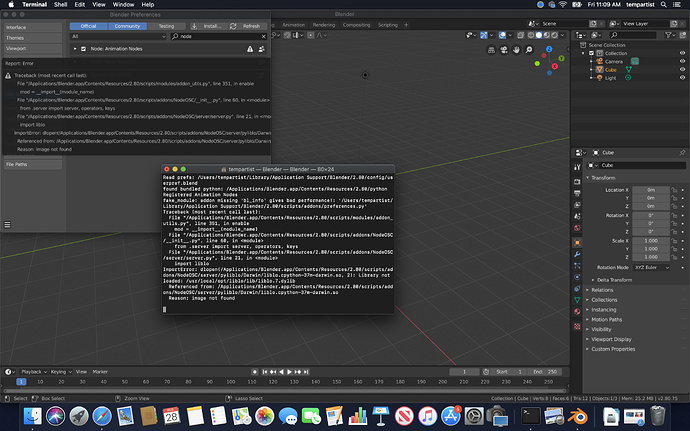Open the World properties tab
Viewport: 690px width, 431px height.
tap(577, 228)
